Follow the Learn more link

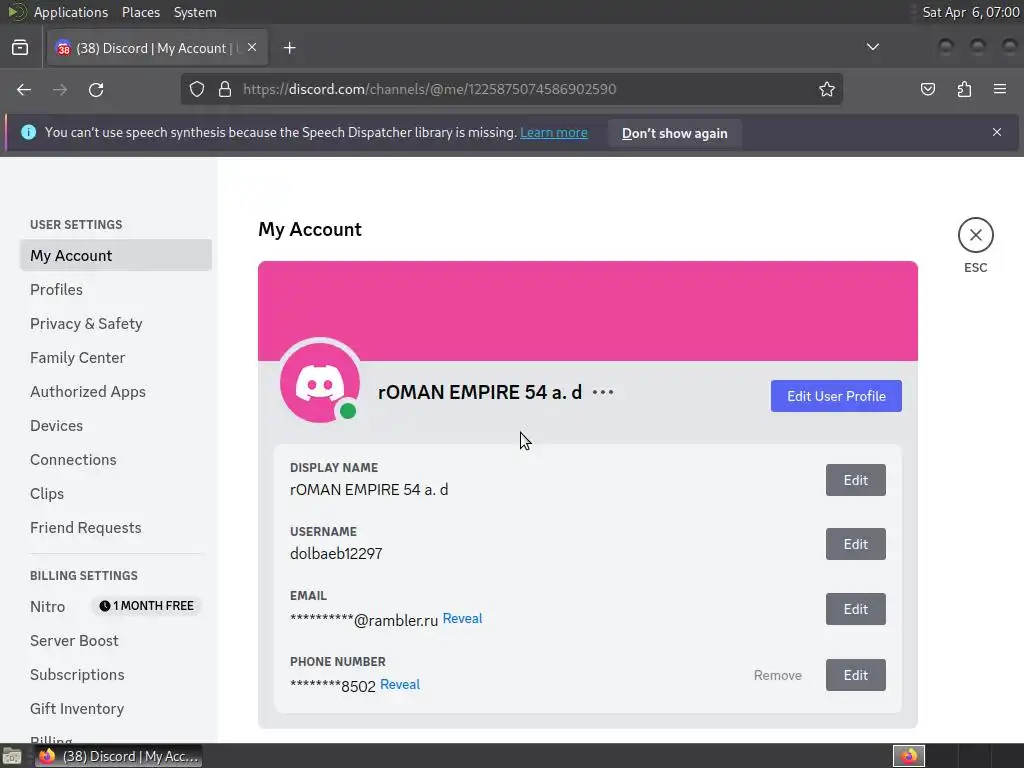click(x=554, y=133)
